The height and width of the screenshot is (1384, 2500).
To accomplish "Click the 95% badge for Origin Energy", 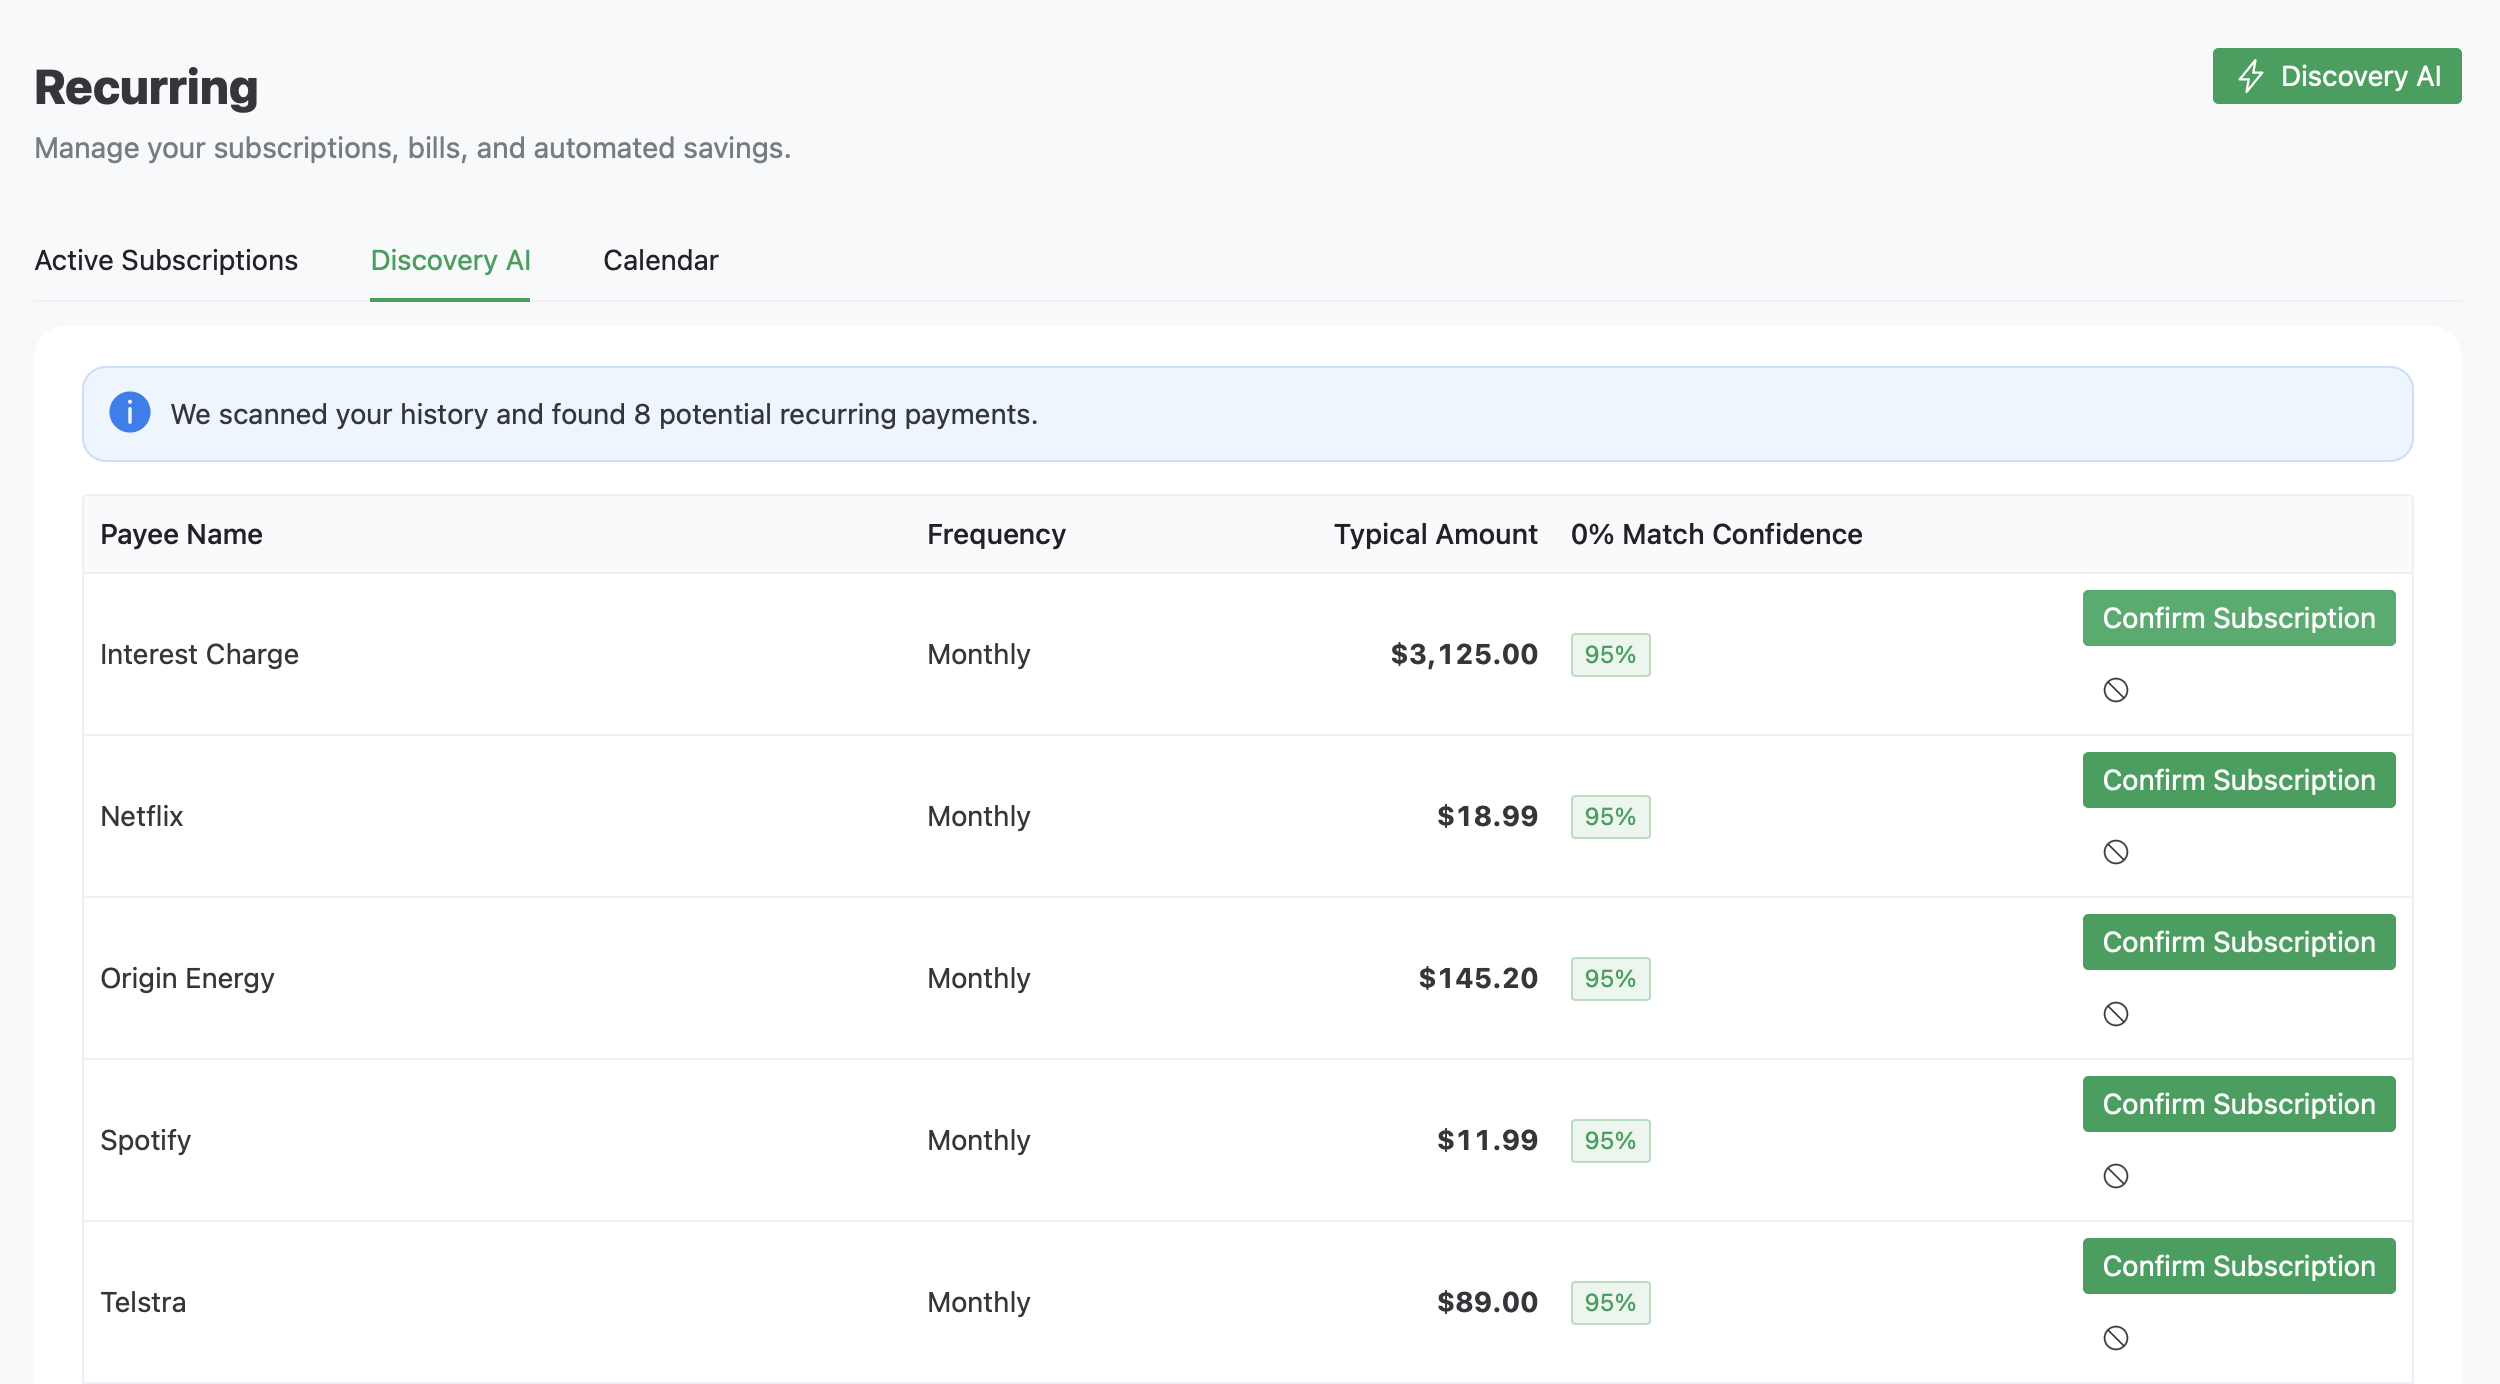I will [1610, 979].
